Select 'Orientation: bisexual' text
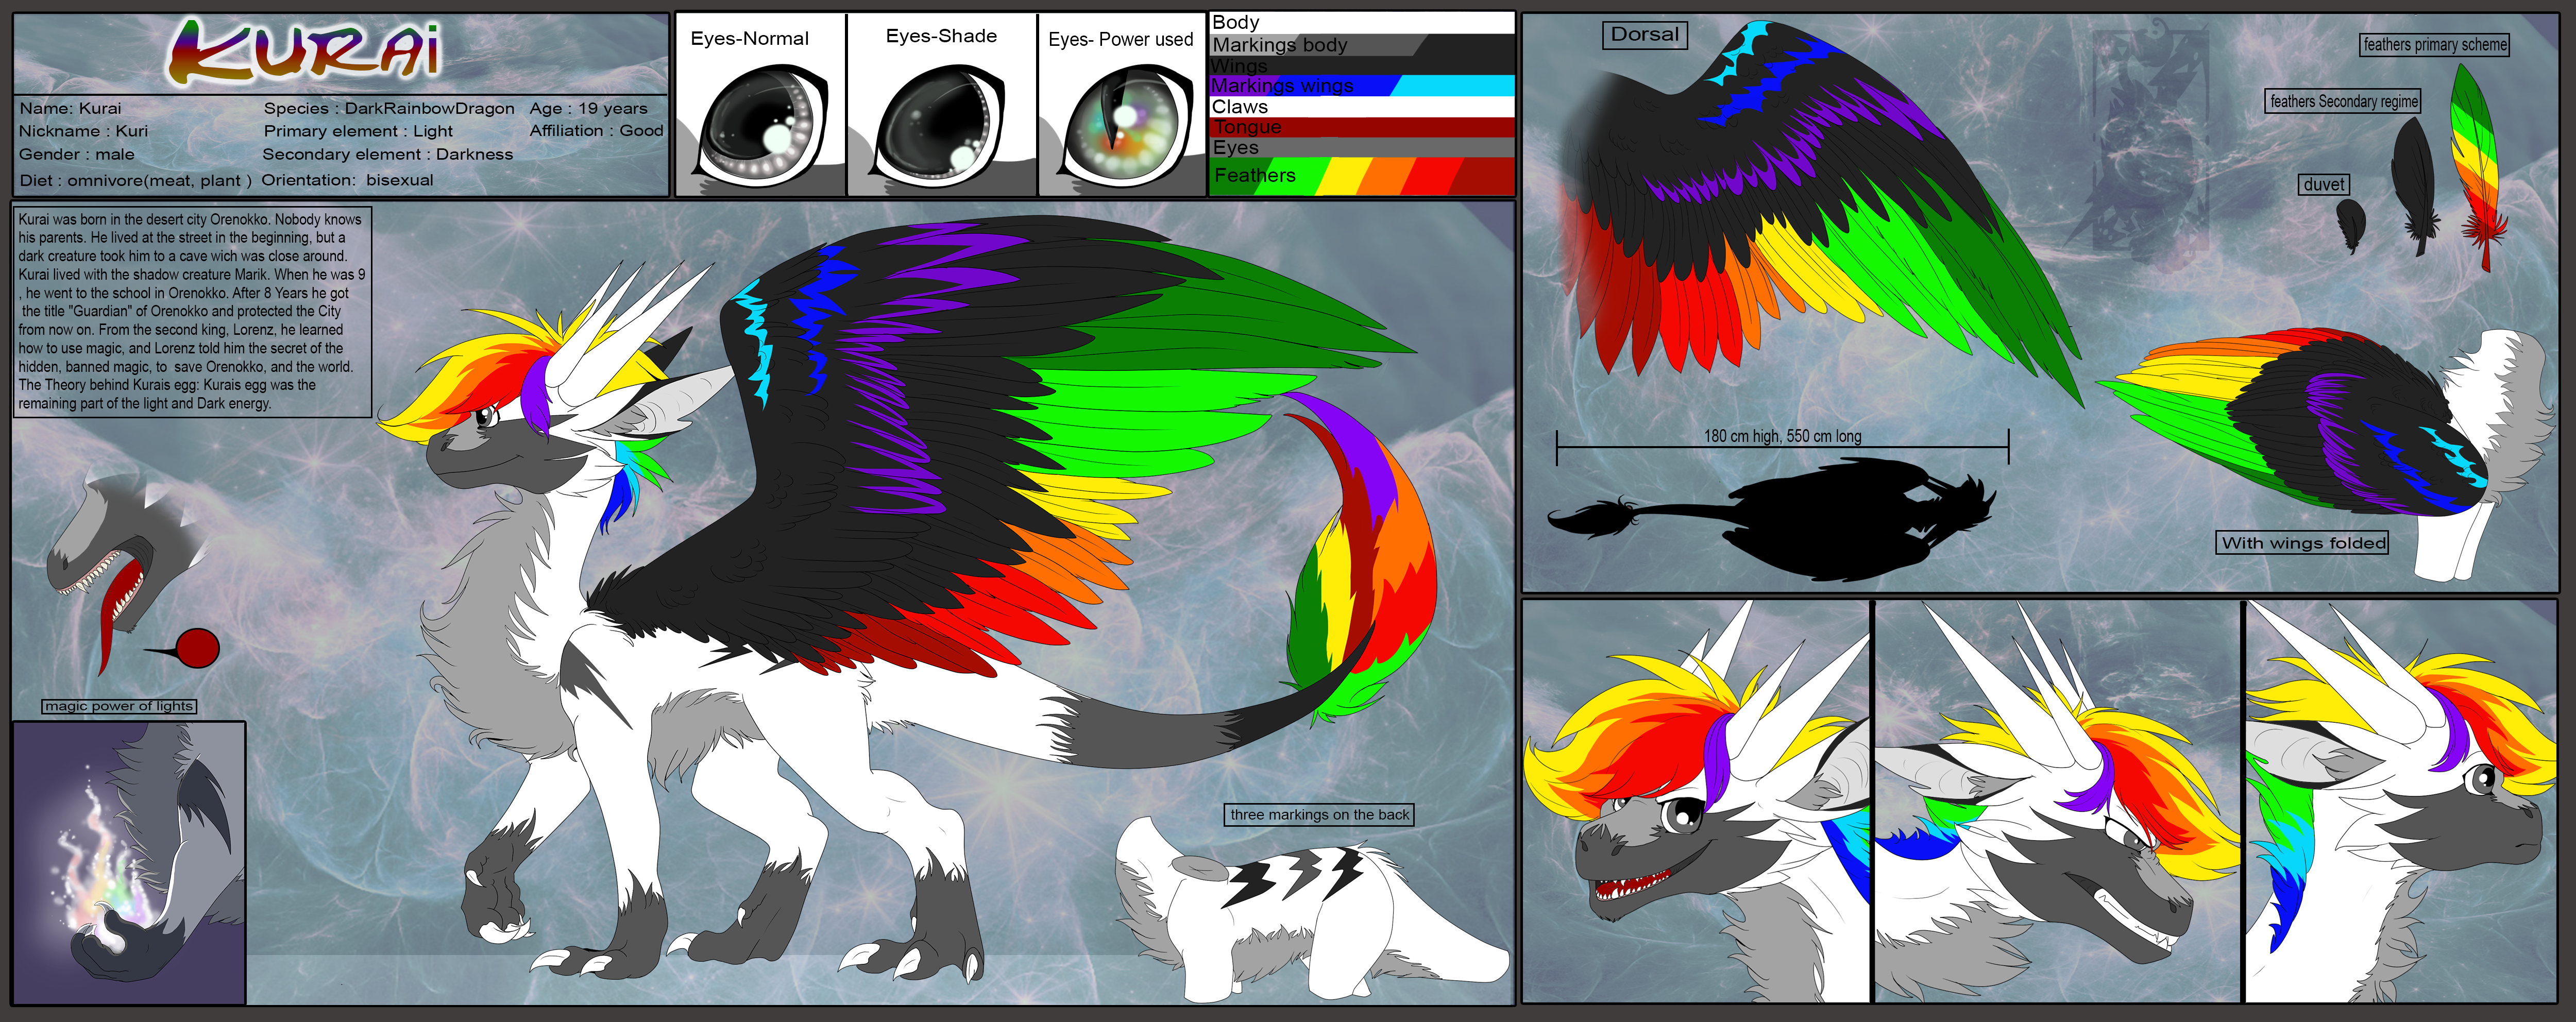Viewport: 2576px width, 1022px height. [347, 180]
